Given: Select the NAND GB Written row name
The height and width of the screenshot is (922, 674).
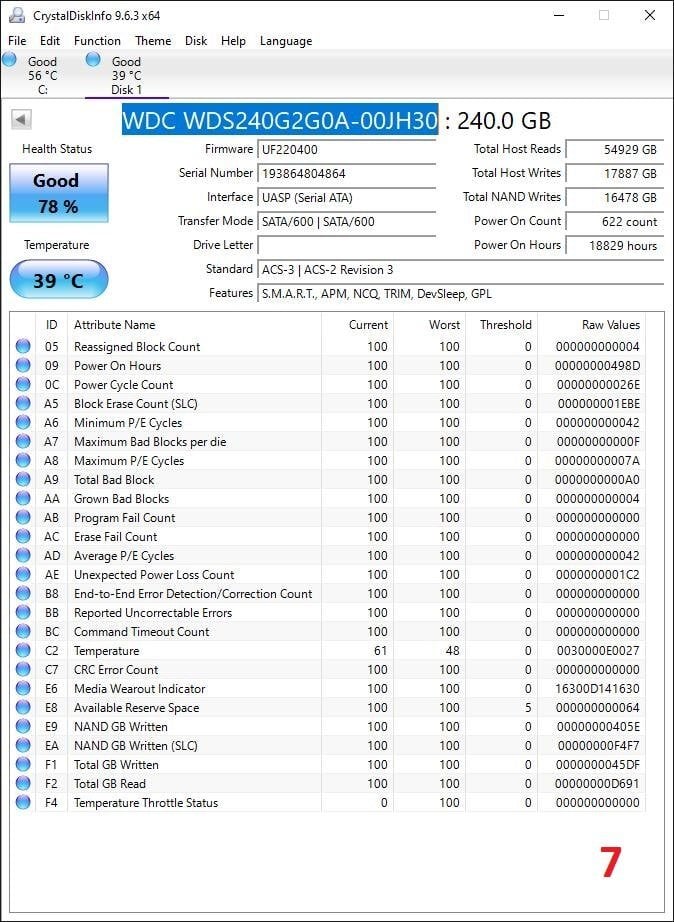Looking at the screenshot, I should [121, 726].
